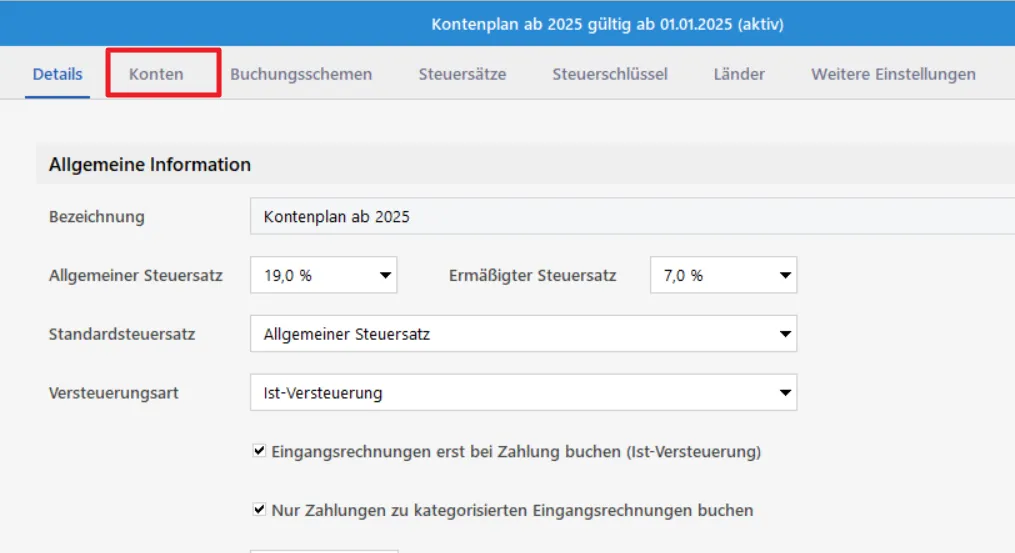The width and height of the screenshot is (1015, 553).
Task: Open the Buchungsschemen tab
Action: pos(301,74)
